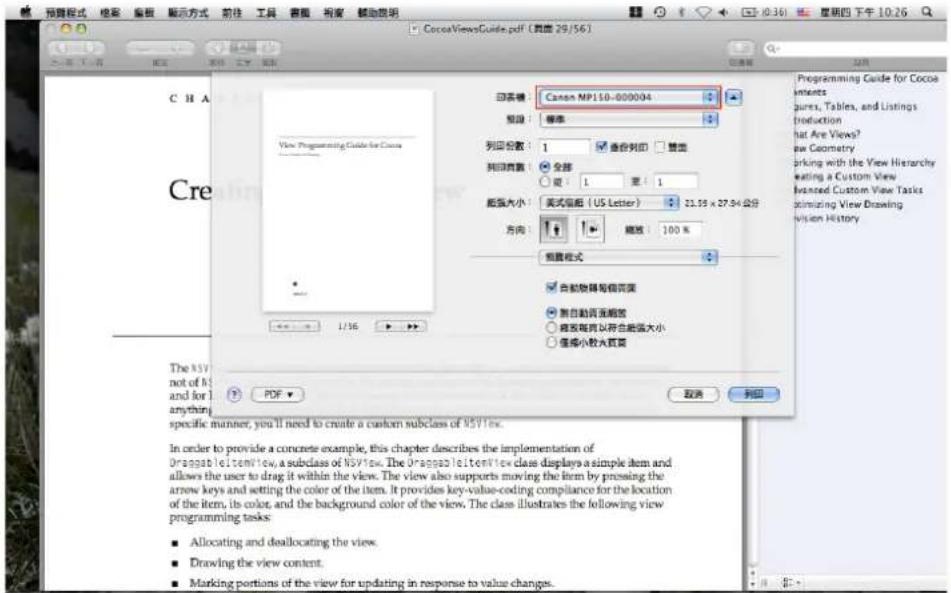Open Advanced Custom View Tasks sidebar entry
Viewport: 951px width, 593px height.
pos(859,190)
